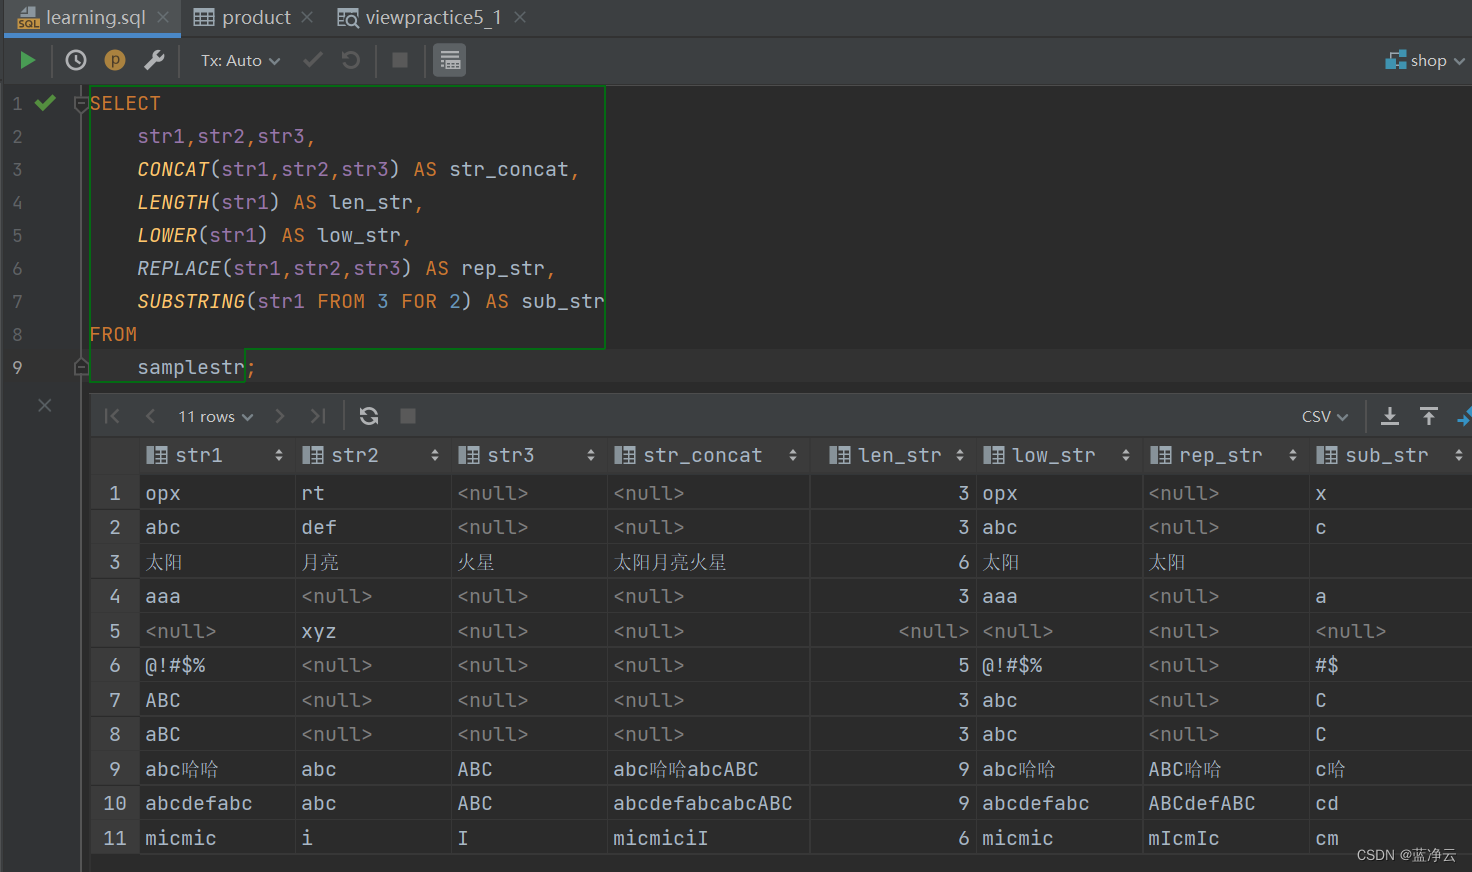Viewport: 1472px width, 872px height.
Task: Run the SQL query with Execute button
Action: pyautogui.click(x=28, y=60)
